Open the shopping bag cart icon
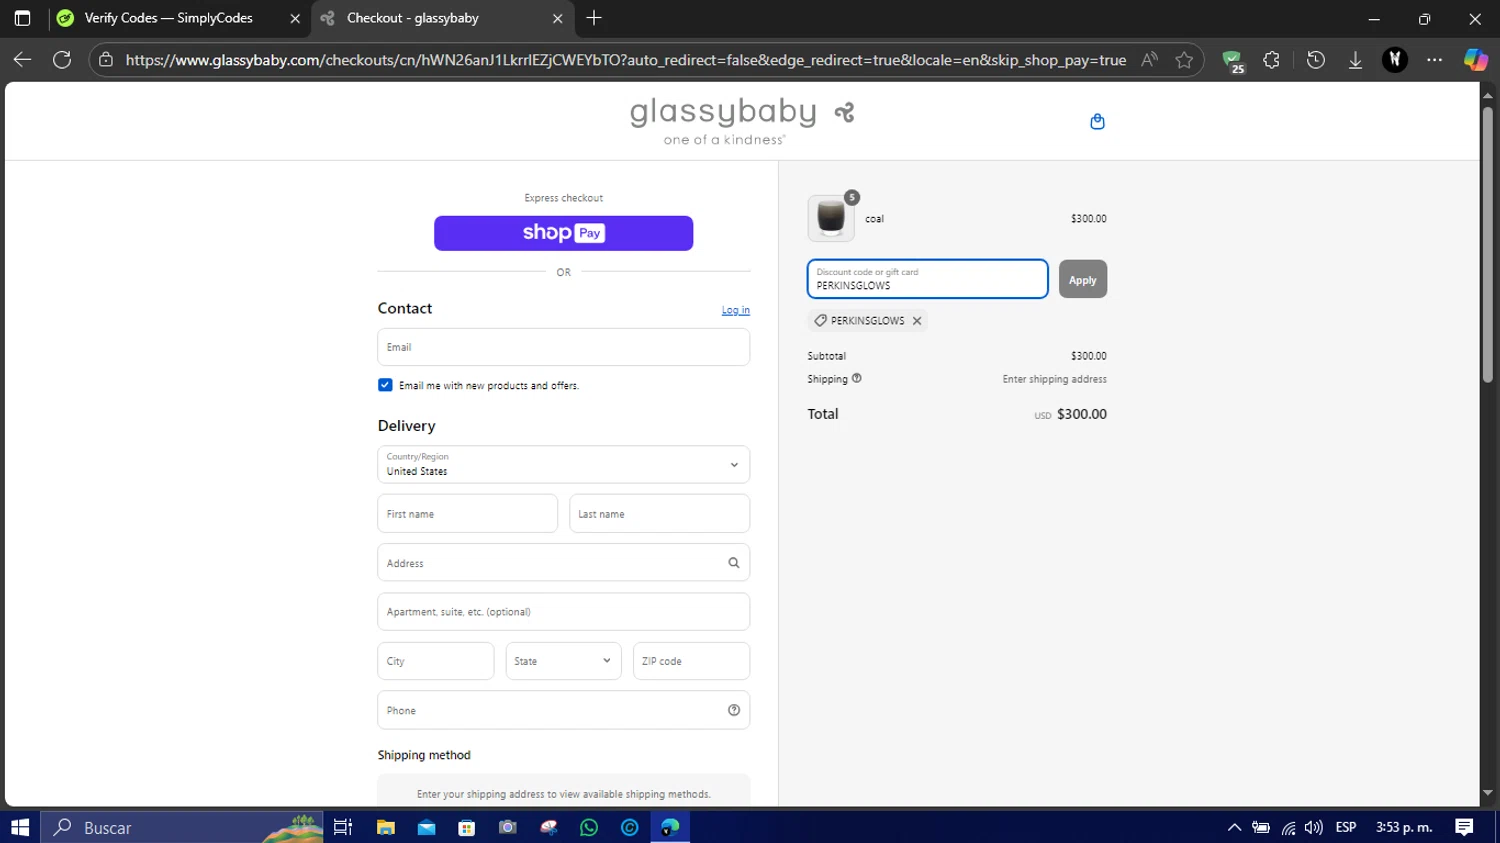Image resolution: width=1500 pixels, height=843 pixels. pyautogui.click(x=1097, y=121)
